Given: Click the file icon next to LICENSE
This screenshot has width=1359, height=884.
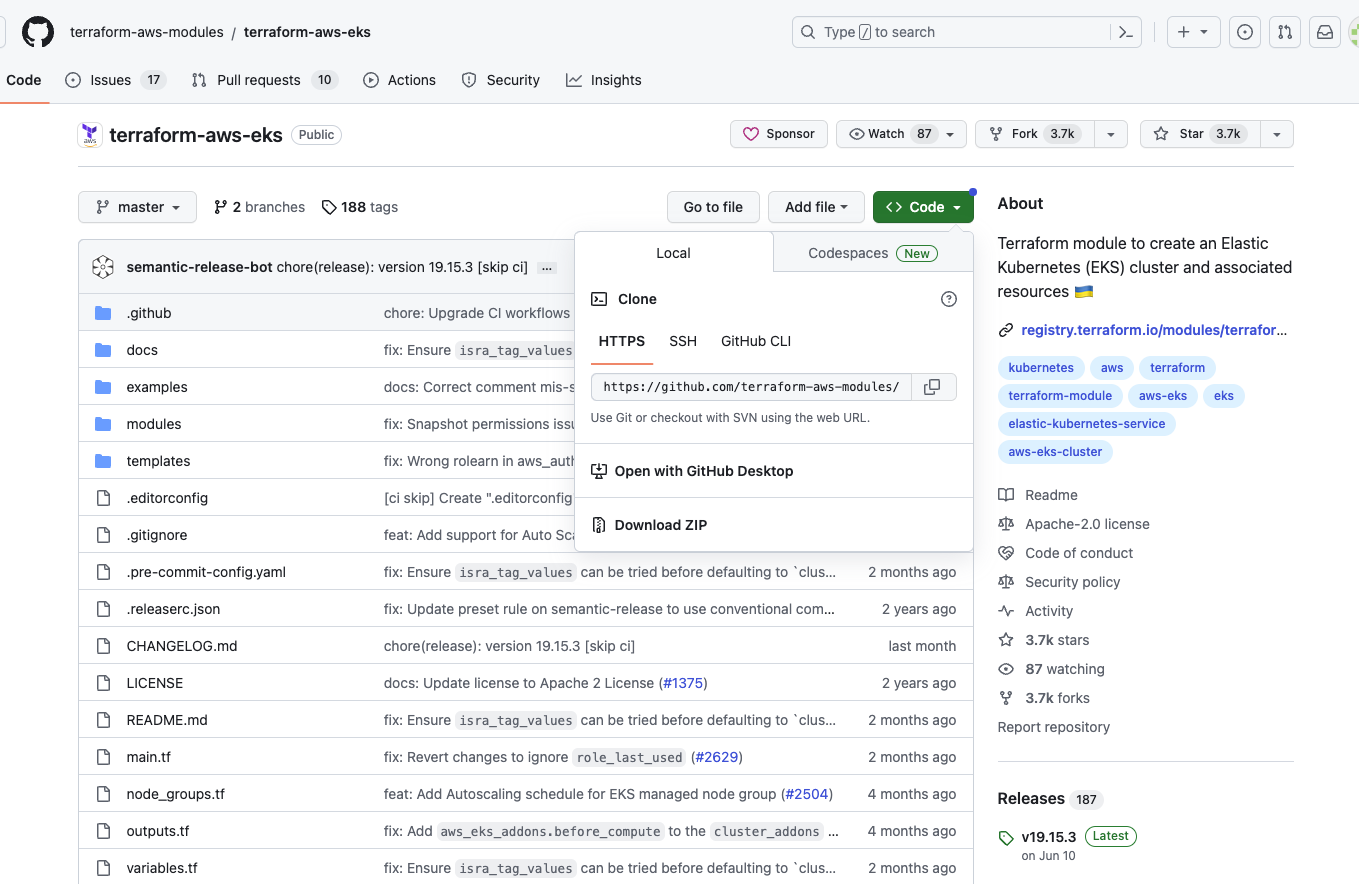Looking at the screenshot, I should pos(103,683).
